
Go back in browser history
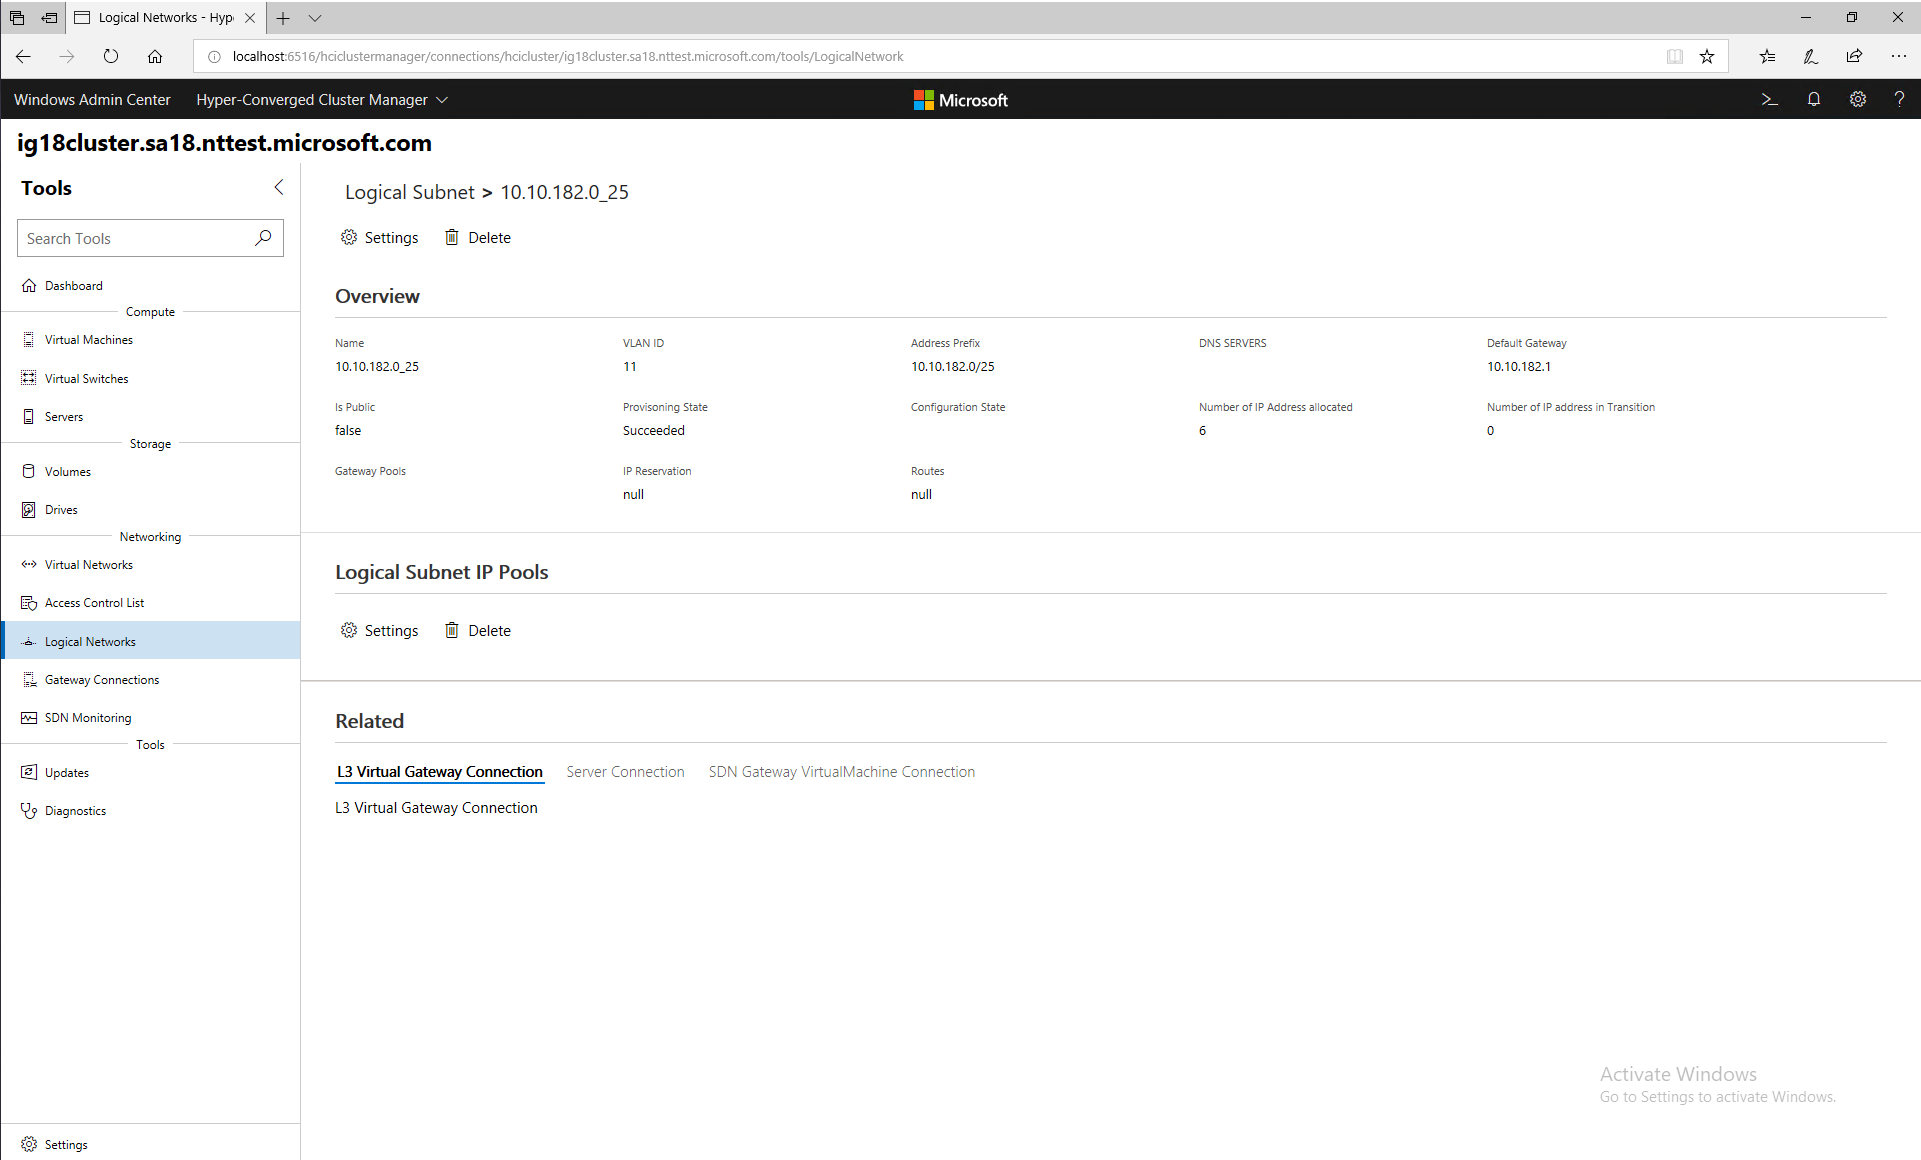pos(23,56)
